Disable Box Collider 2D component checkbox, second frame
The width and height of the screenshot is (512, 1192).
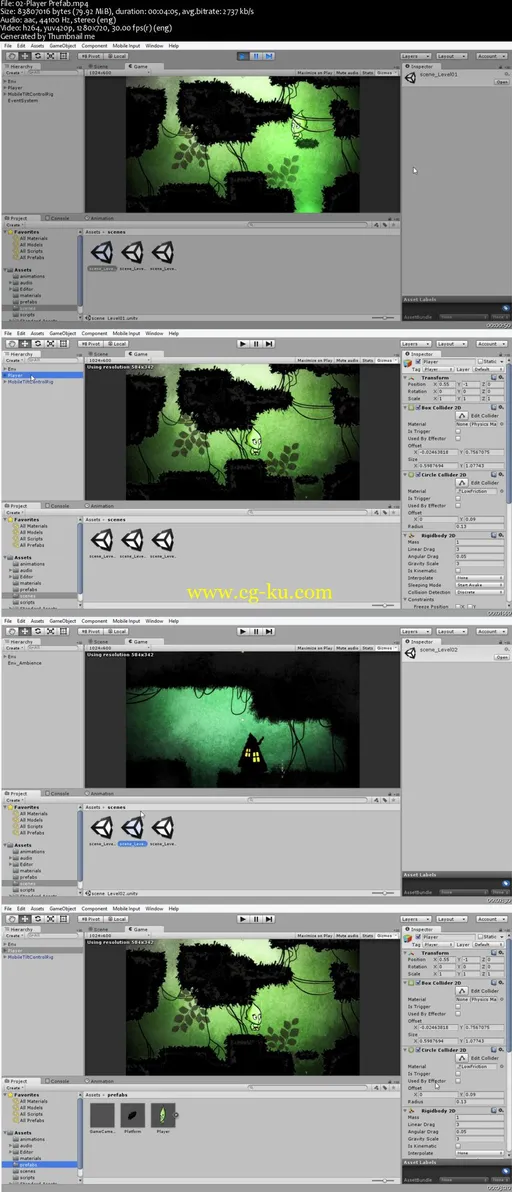(x=418, y=407)
